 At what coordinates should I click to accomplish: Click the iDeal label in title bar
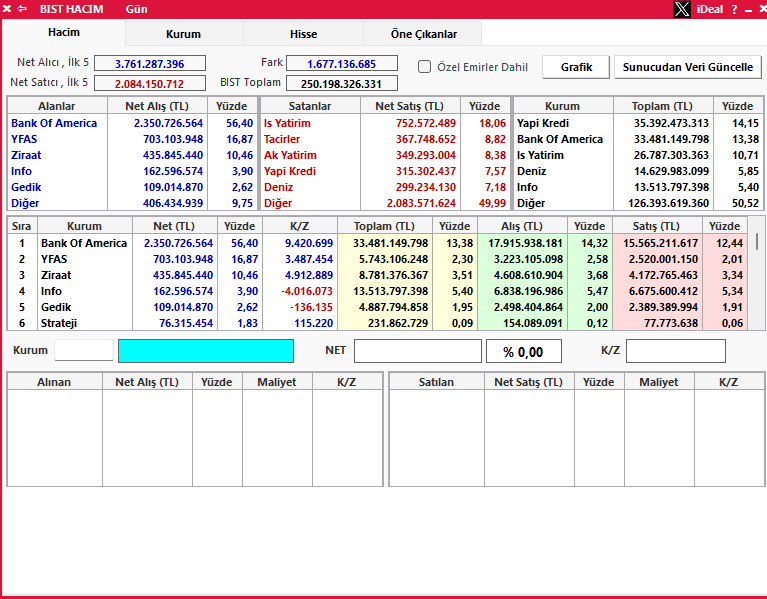(709, 9)
